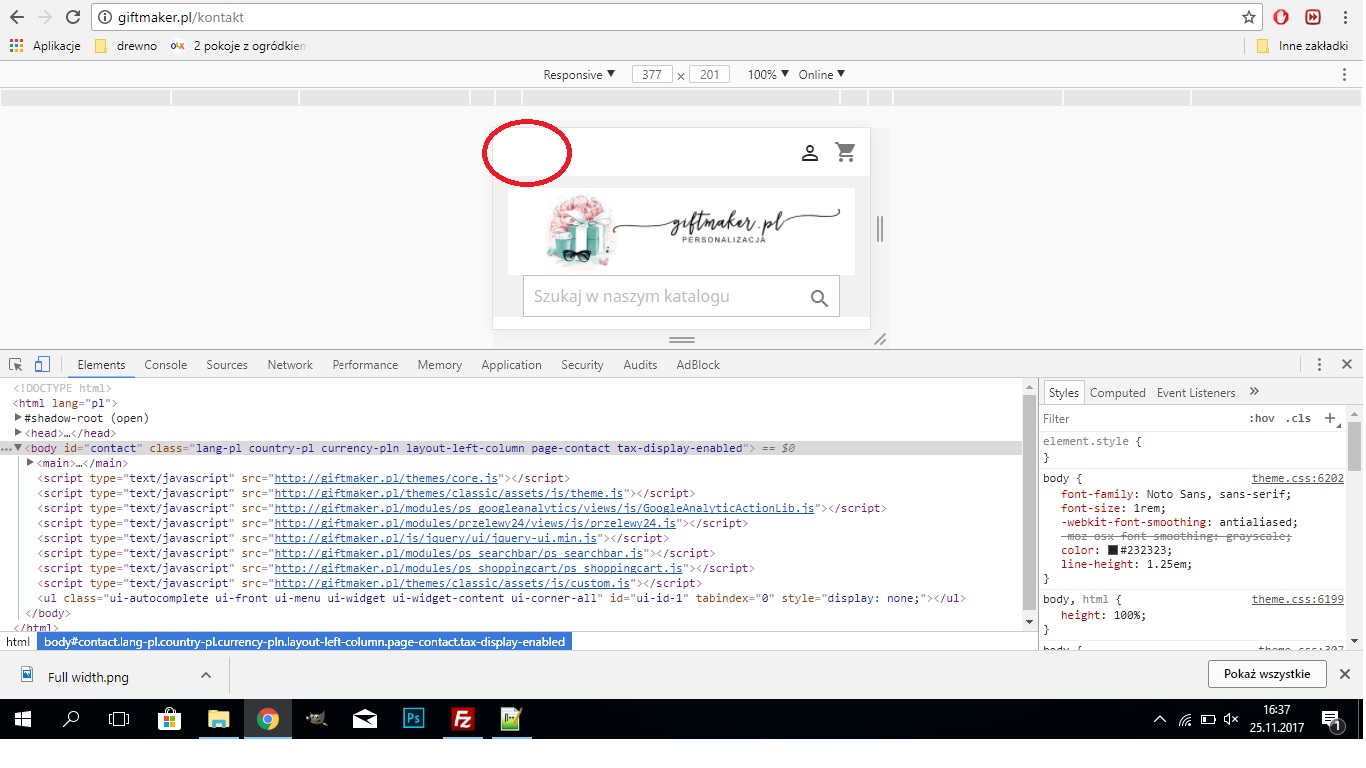Screen dimensions: 1366x768
Task: Open FileZilla from the taskbar
Action: point(462,718)
